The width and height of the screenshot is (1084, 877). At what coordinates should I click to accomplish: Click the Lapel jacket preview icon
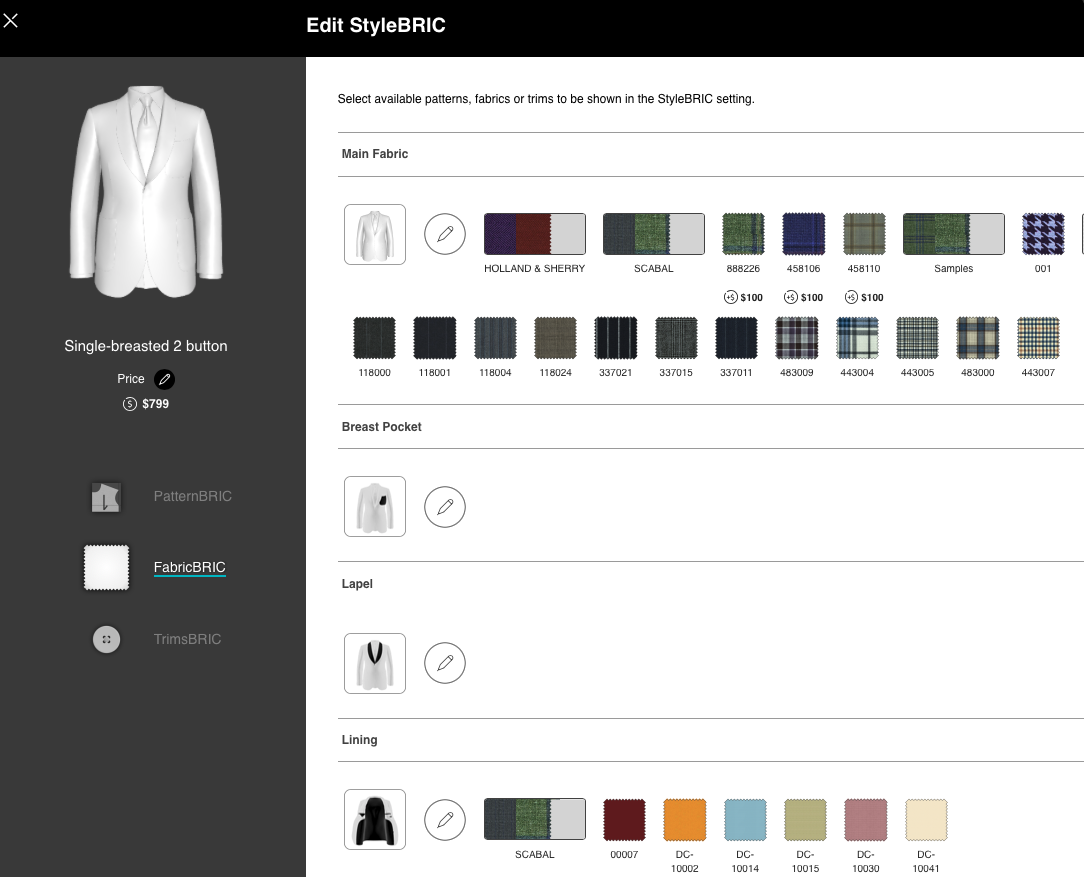pos(375,663)
